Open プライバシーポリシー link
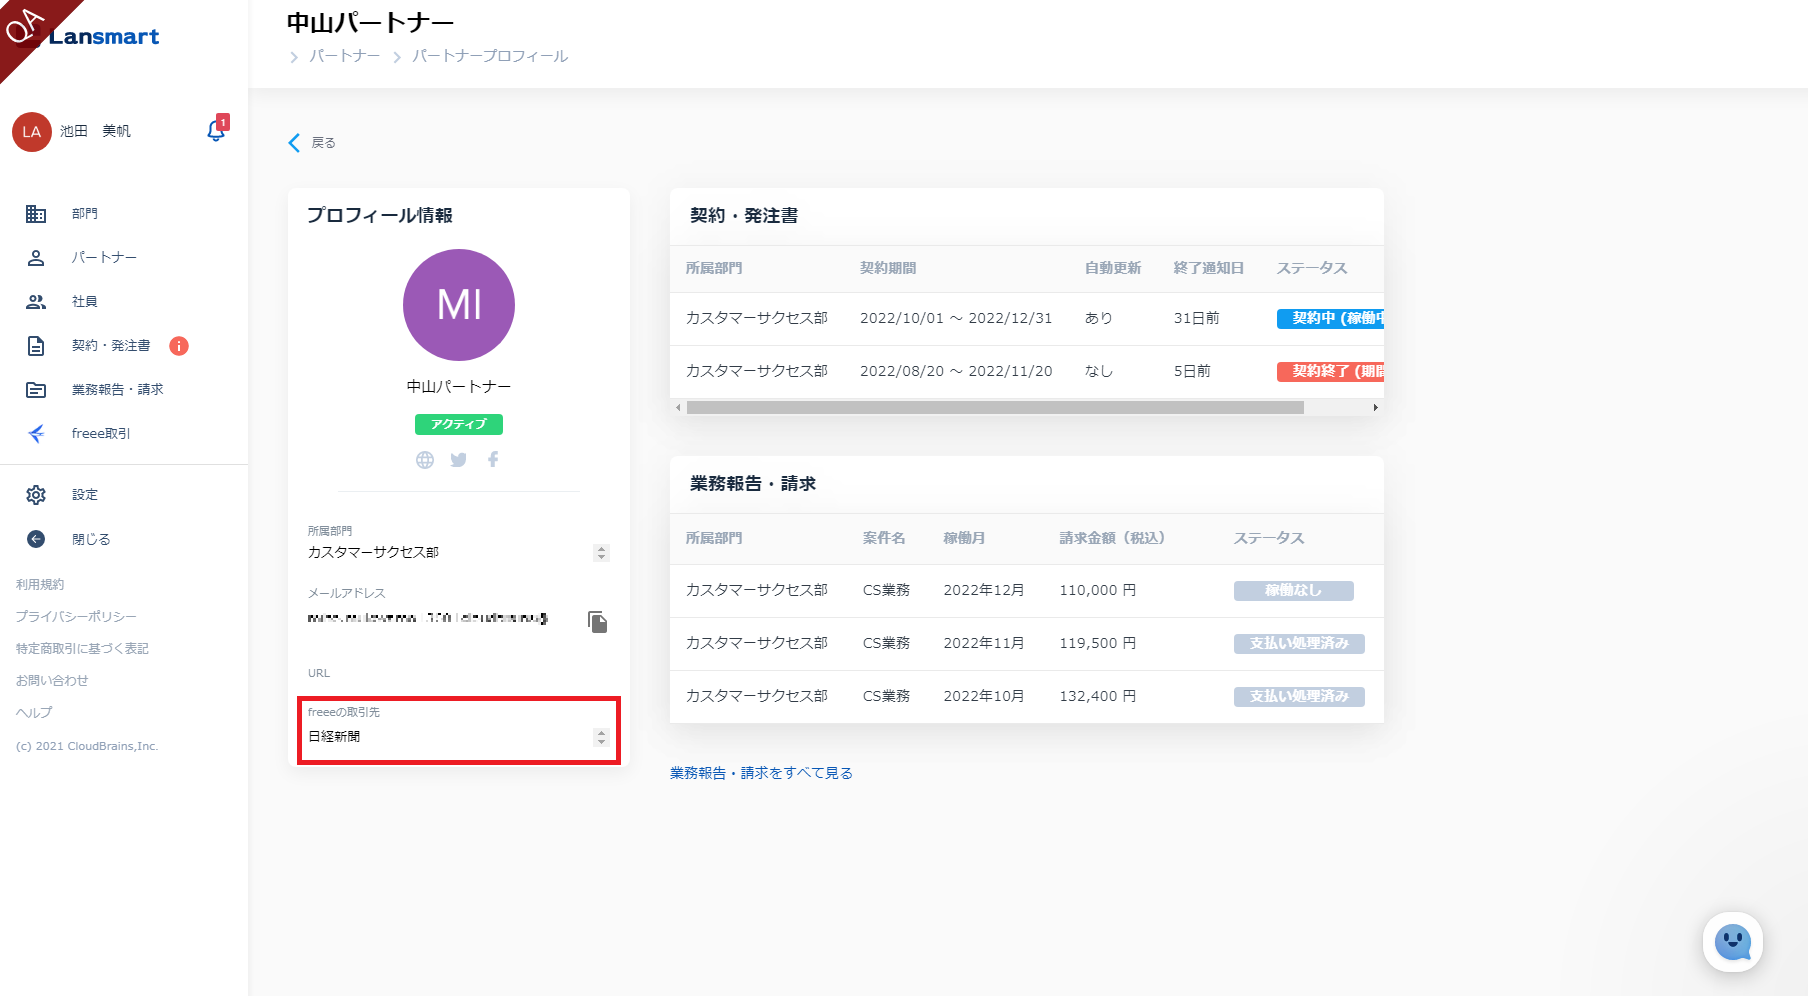This screenshot has width=1808, height=996. coord(76,617)
